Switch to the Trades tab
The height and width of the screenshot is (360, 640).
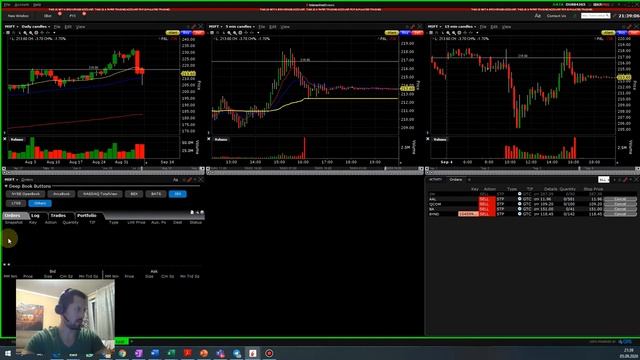point(58,216)
